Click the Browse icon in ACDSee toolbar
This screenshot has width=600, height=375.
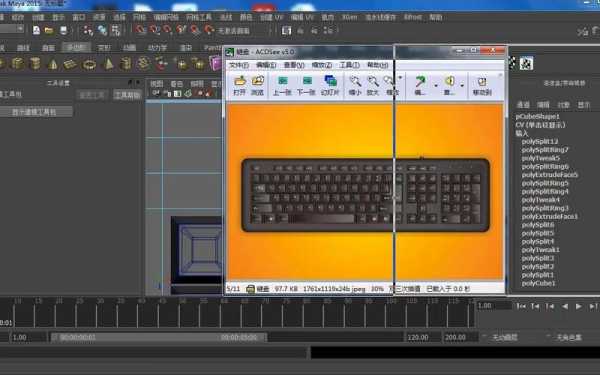tap(258, 85)
